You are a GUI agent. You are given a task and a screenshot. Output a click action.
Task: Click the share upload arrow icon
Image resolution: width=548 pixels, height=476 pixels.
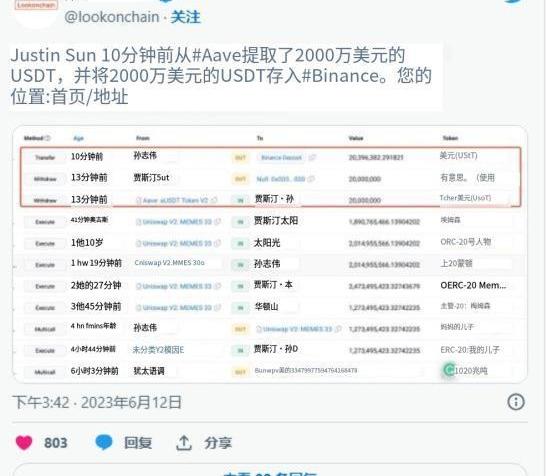tap(184, 442)
